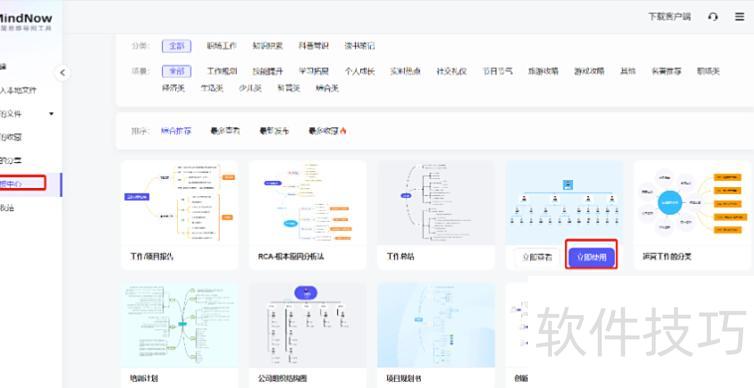
Task: Open the hamburger menu at top right
Action: 740,17
